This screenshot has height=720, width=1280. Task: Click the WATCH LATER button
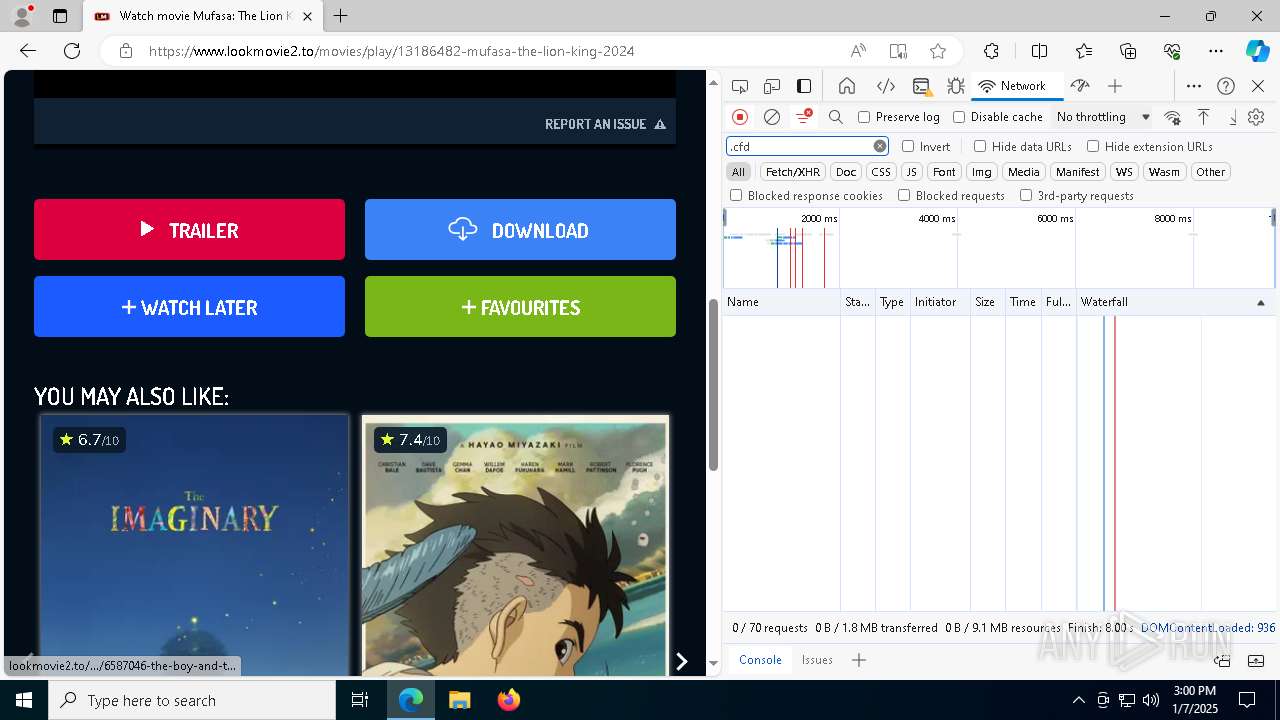coord(189,307)
